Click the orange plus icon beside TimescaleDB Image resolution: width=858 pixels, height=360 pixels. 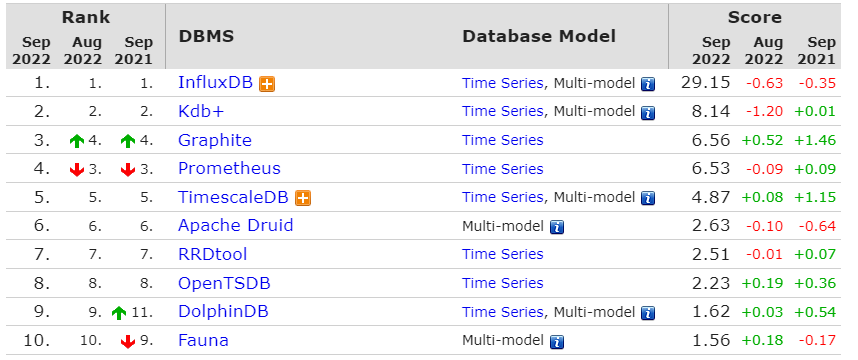point(303,198)
